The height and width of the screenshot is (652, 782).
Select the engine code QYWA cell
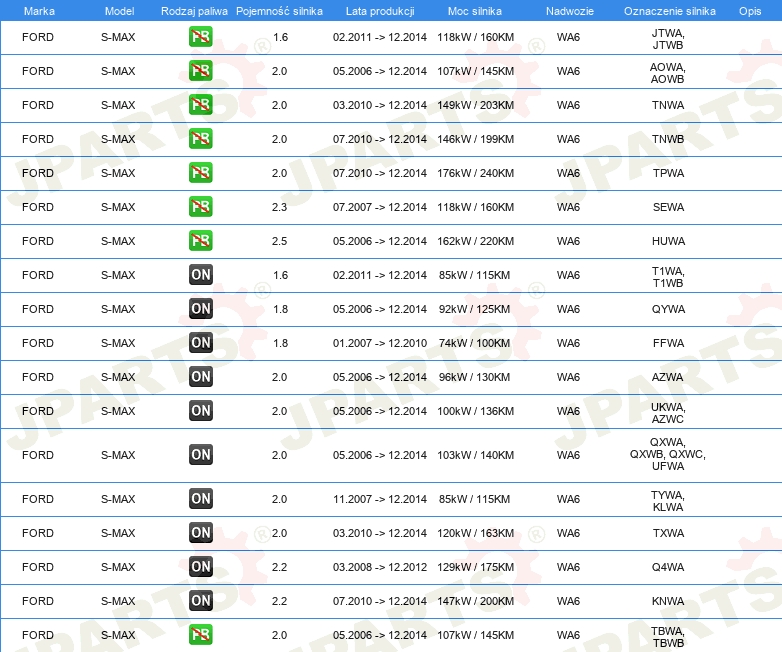668,309
